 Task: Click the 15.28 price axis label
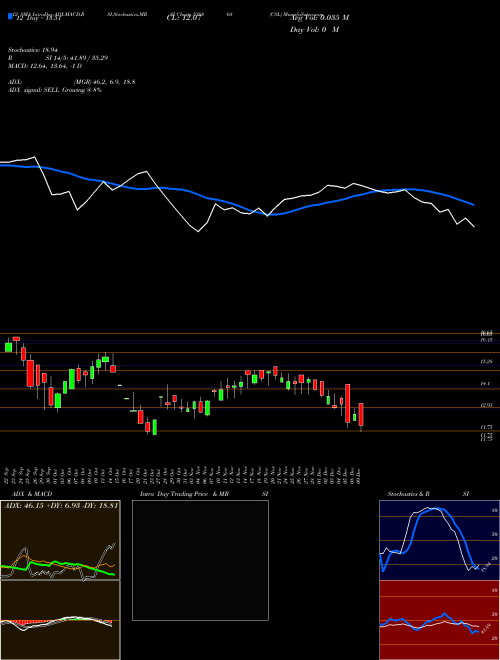486,362
